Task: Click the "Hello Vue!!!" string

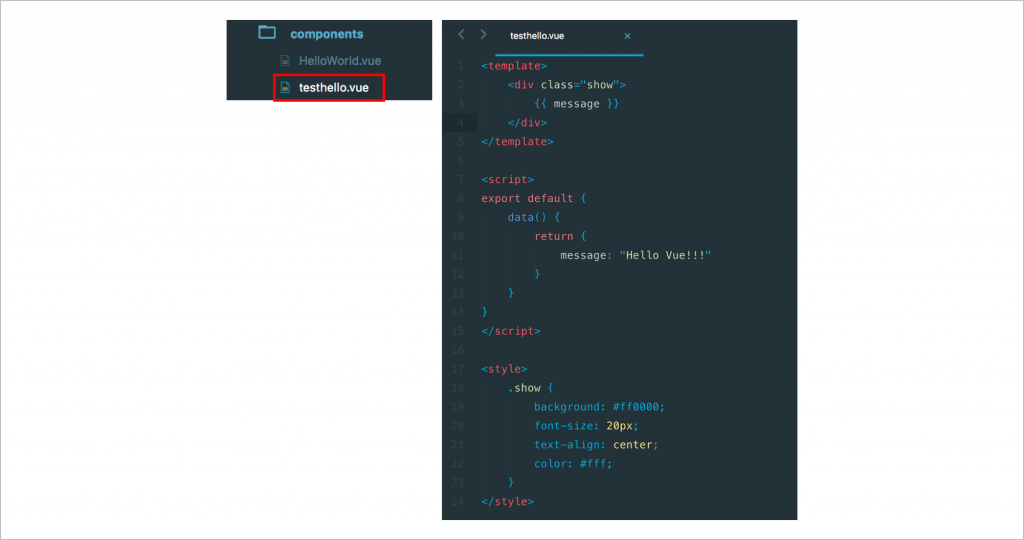Action: point(665,255)
